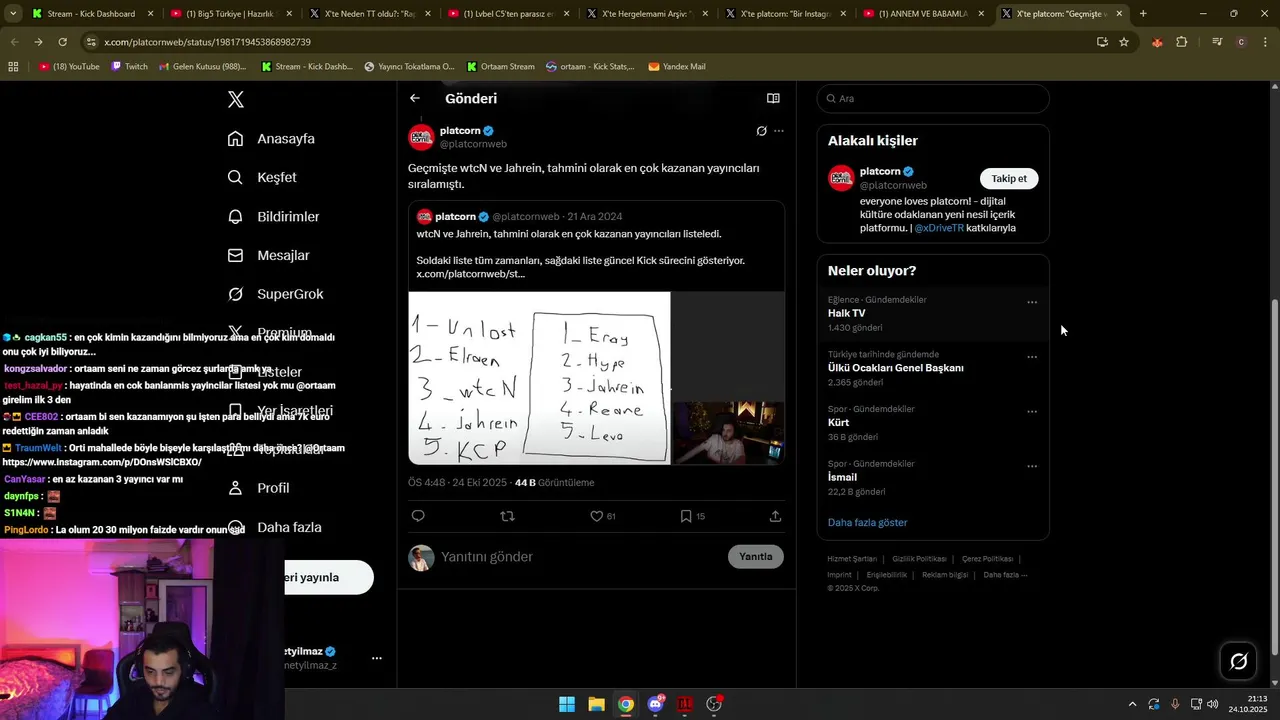This screenshot has height=720, width=1280.
Task: Open options menu for Halk TV trend
Action: click(1032, 302)
